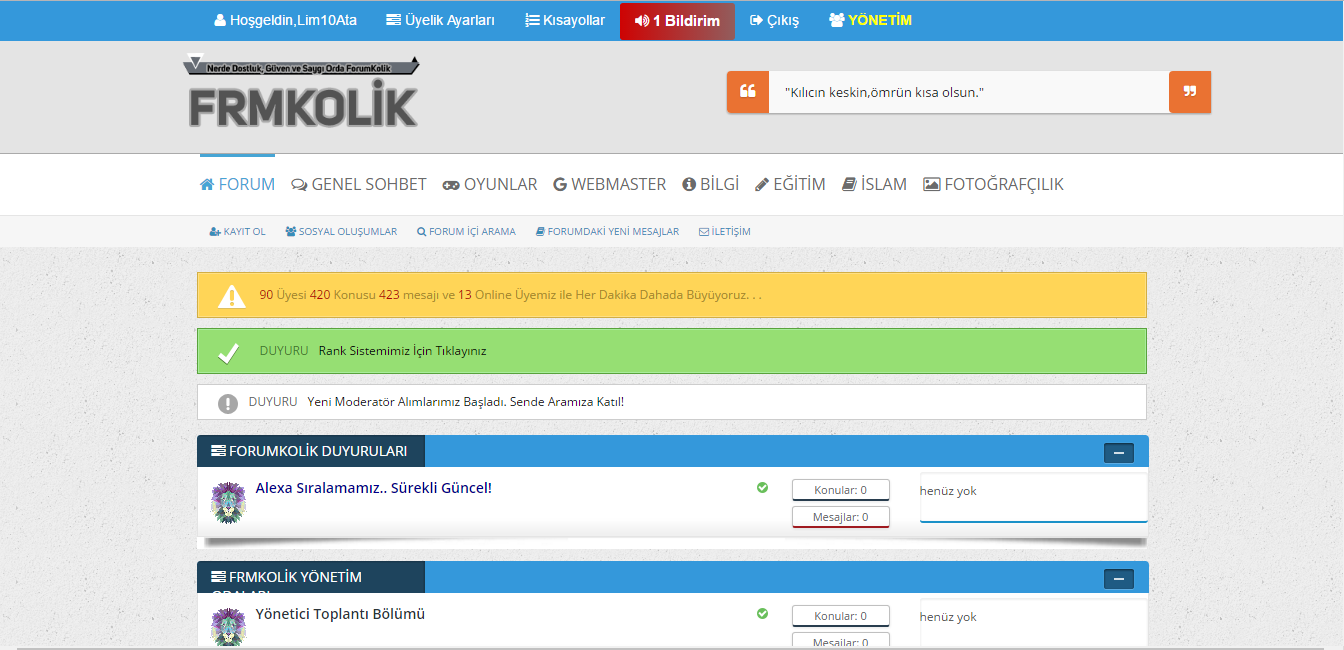
Task: Open the lion avatar beside Alexa Sıralamamız
Action: 228,502
